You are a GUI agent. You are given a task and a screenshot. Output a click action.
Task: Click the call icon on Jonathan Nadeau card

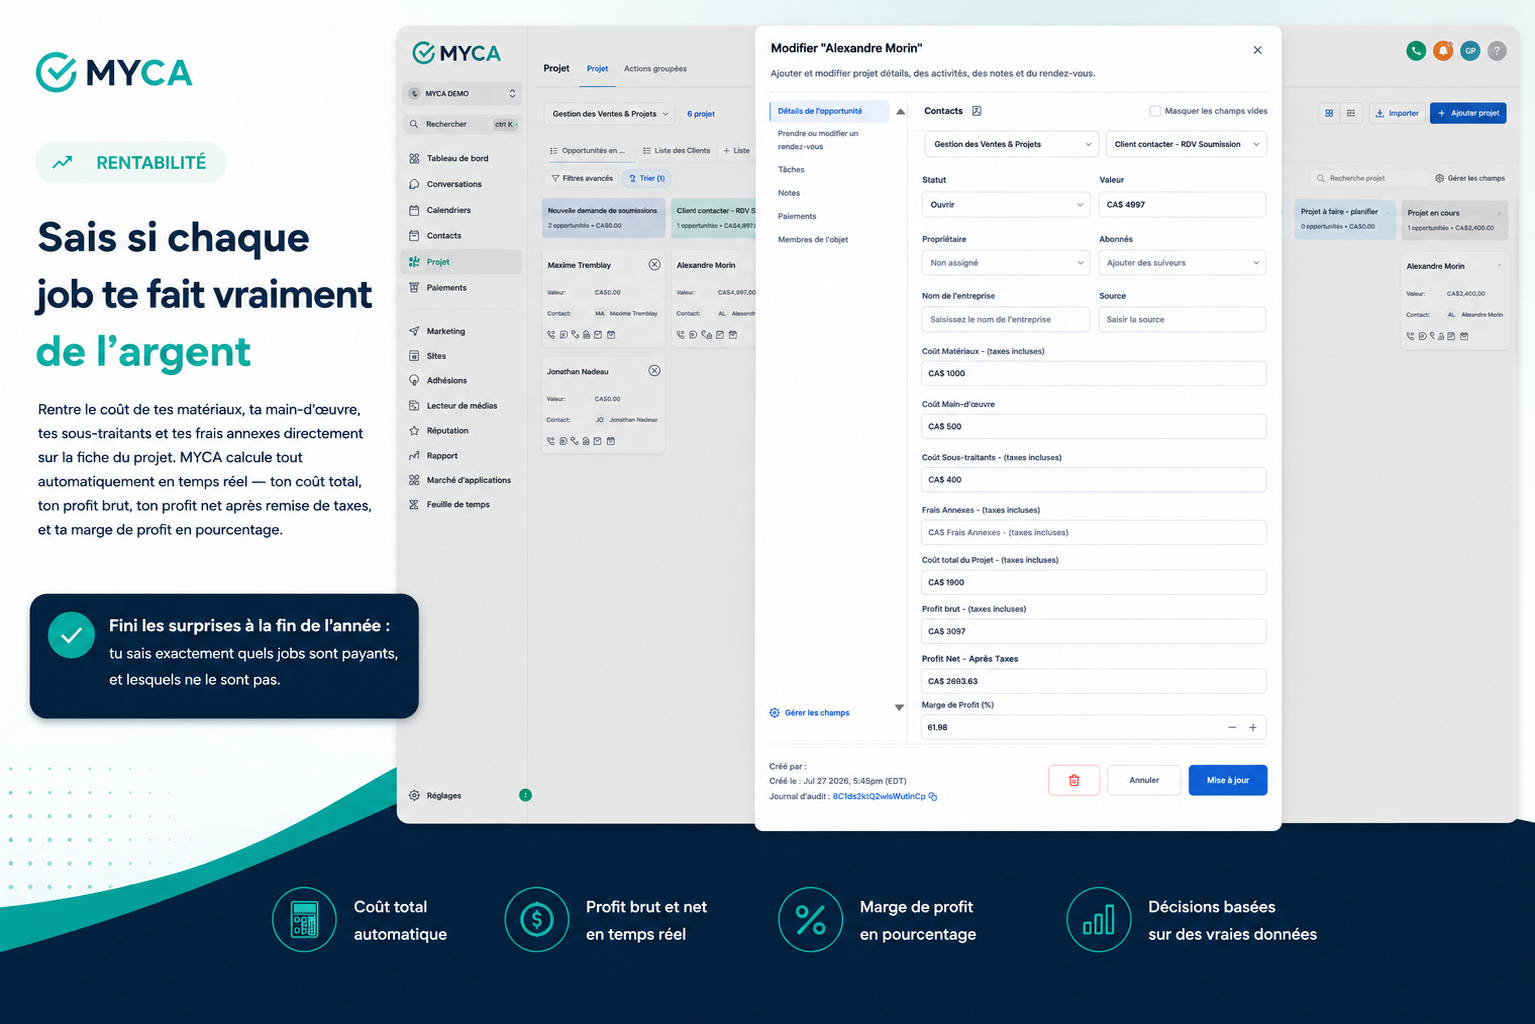click(551, 441)
